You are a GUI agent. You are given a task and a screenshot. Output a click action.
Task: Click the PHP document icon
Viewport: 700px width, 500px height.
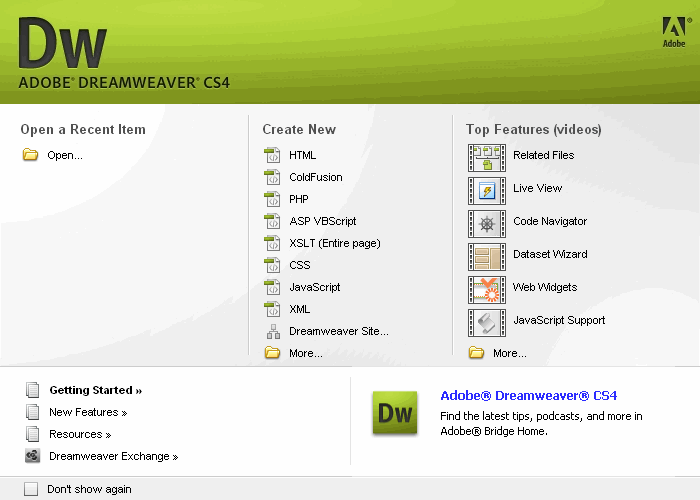[x=272, y=199]
